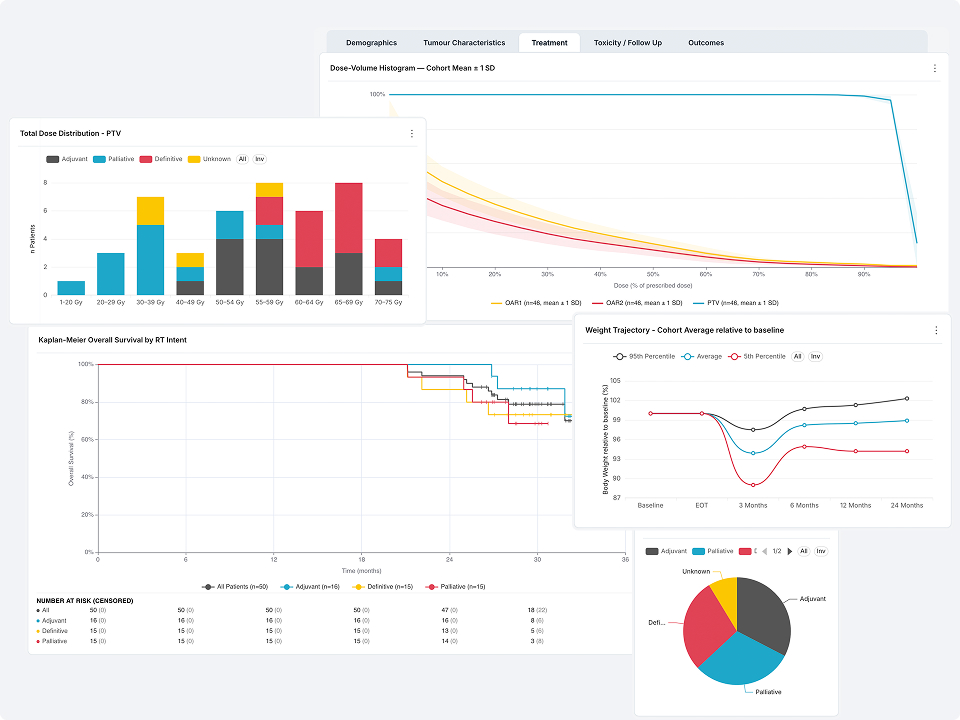Click the "NUMBER AT RISK (CENSORED)" heading
Viewport: 960px width, 720px height.
[84, 601]
